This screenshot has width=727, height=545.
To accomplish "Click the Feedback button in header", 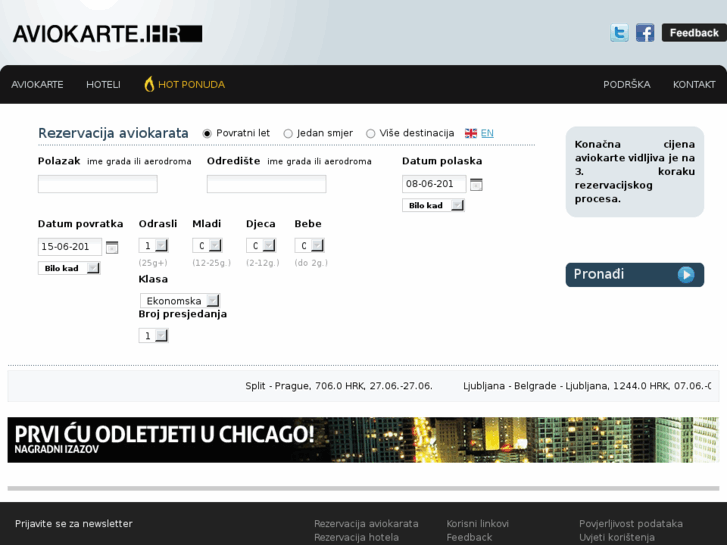I will [694, 33].
